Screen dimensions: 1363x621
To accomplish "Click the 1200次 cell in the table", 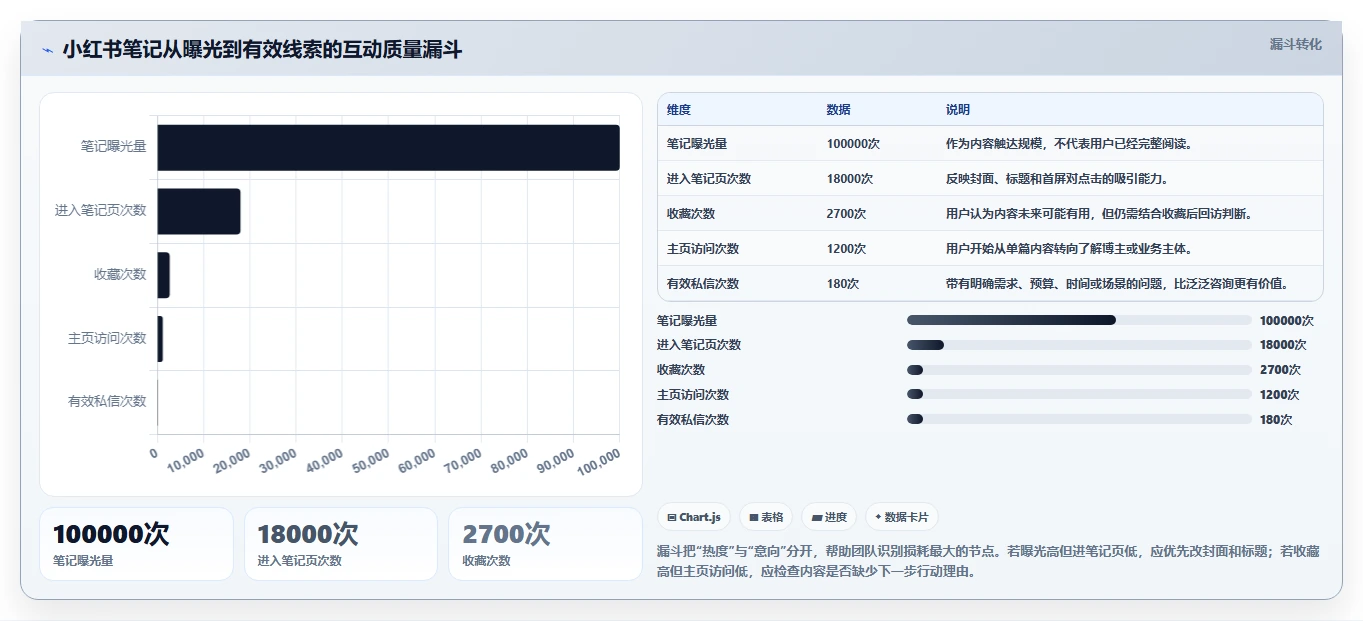I will 847,249.
